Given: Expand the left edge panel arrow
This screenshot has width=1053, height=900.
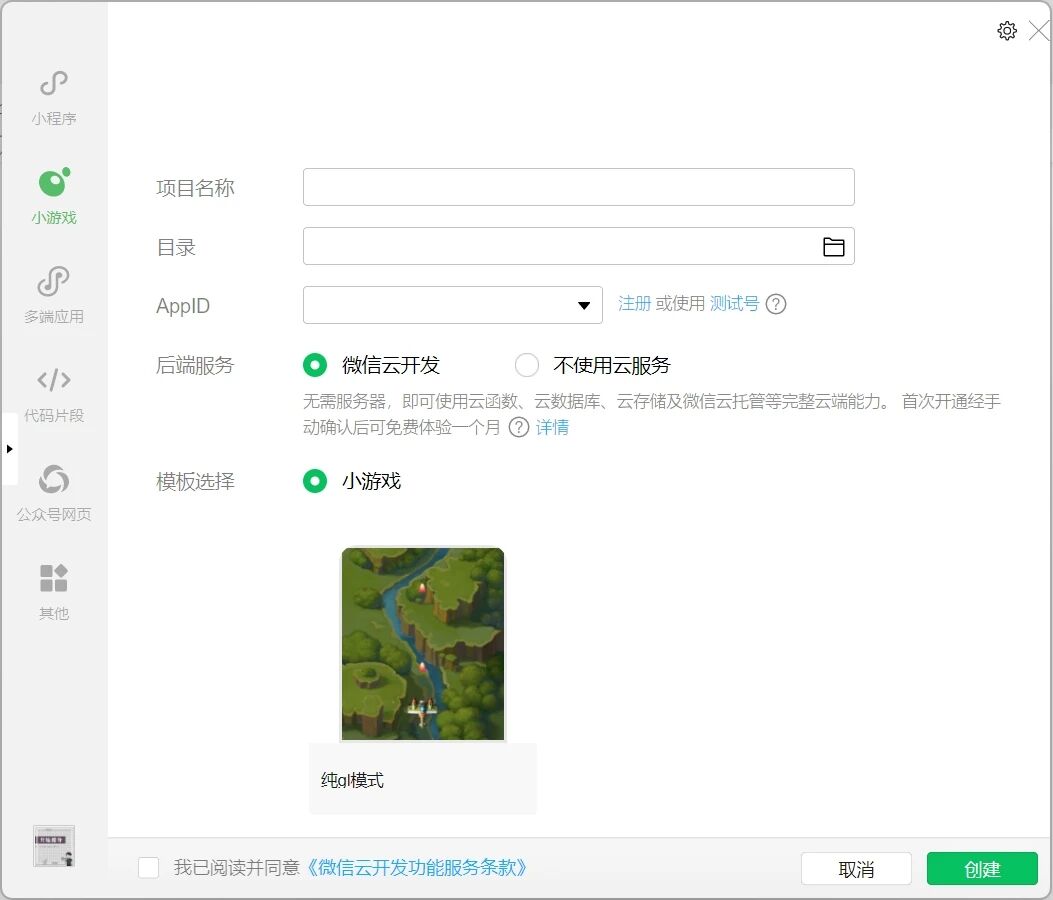Looking at the screenshot, I should pyautogui.click(x=9, y=449).
